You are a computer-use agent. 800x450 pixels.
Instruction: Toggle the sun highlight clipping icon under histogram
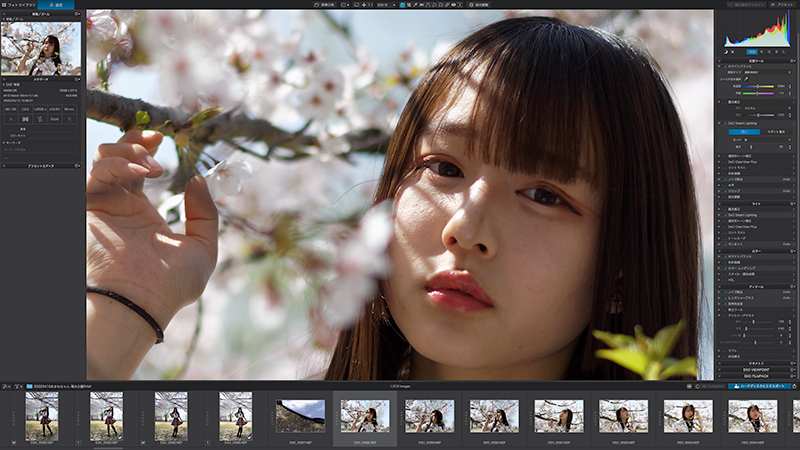[733, 52]
